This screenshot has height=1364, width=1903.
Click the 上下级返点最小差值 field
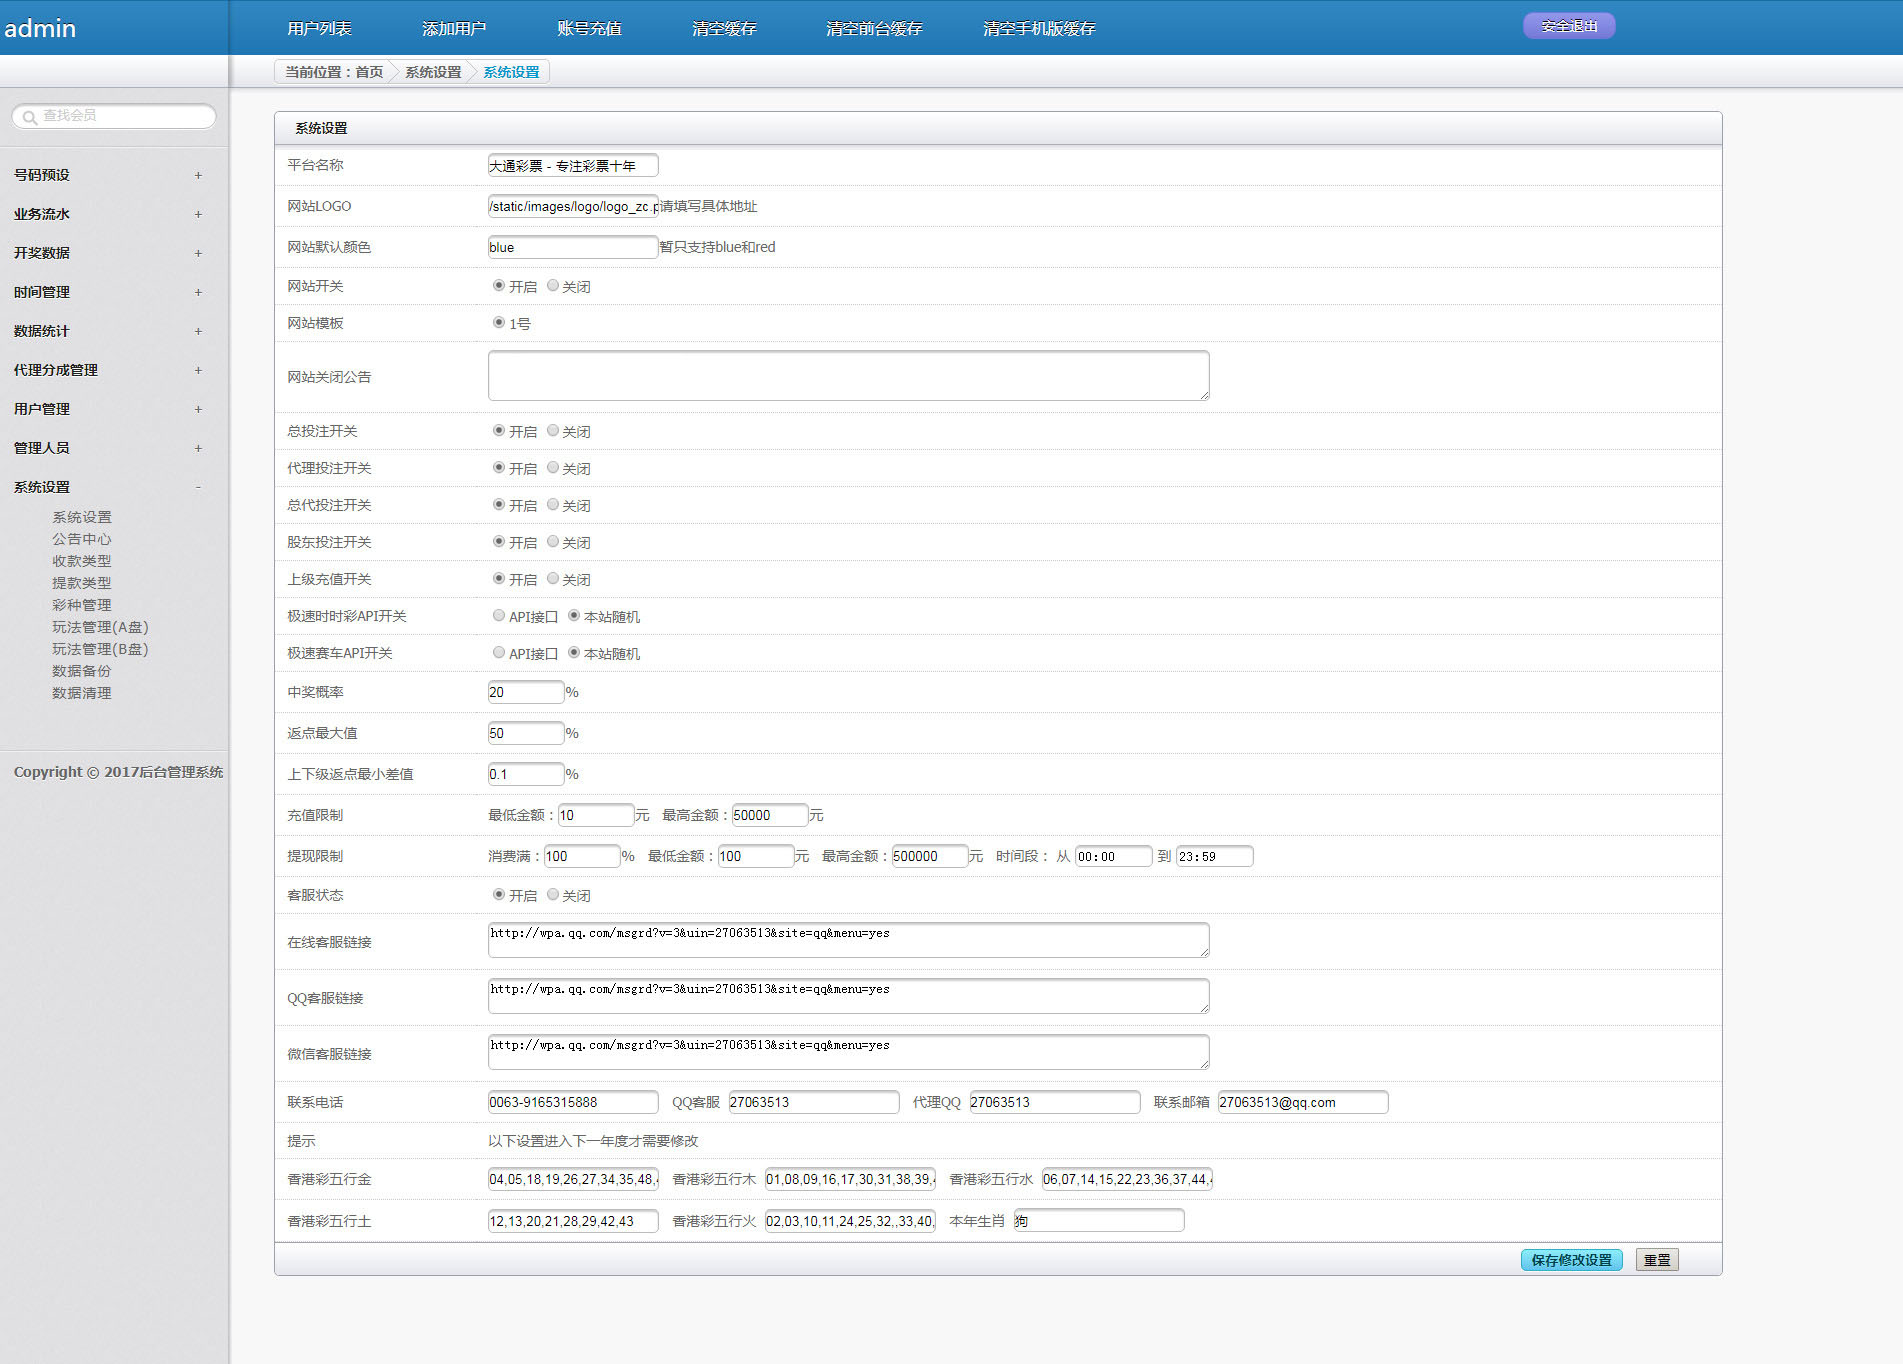[x=526, y=774]
